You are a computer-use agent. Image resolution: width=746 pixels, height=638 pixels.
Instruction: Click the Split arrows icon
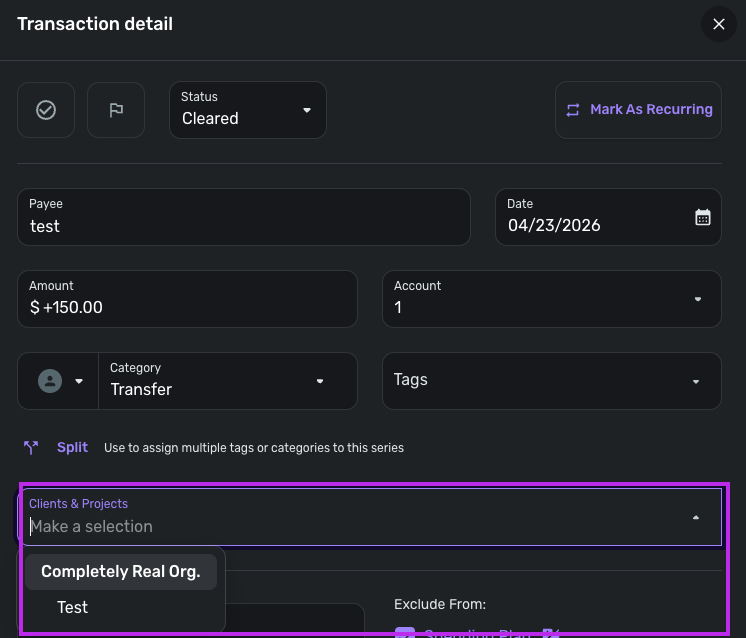pyautogui.click(x=31, y=448)
